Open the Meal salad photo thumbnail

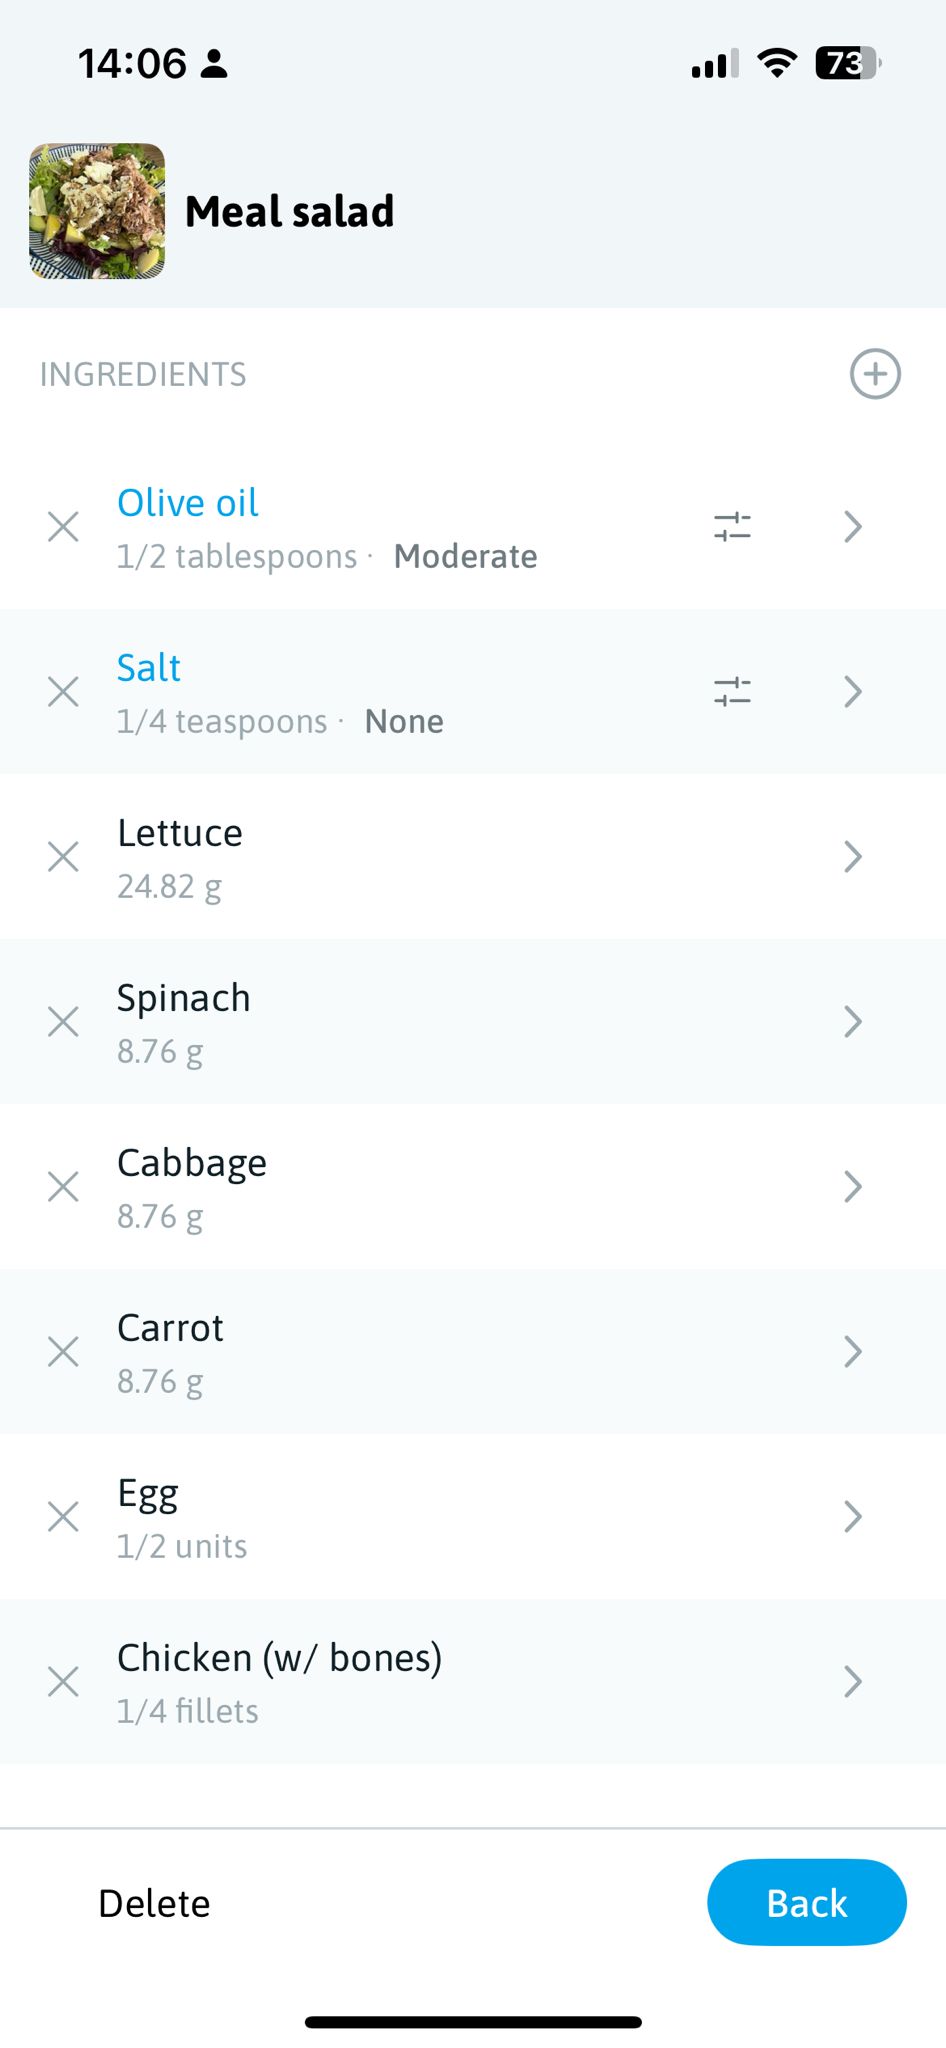(97, 211)
